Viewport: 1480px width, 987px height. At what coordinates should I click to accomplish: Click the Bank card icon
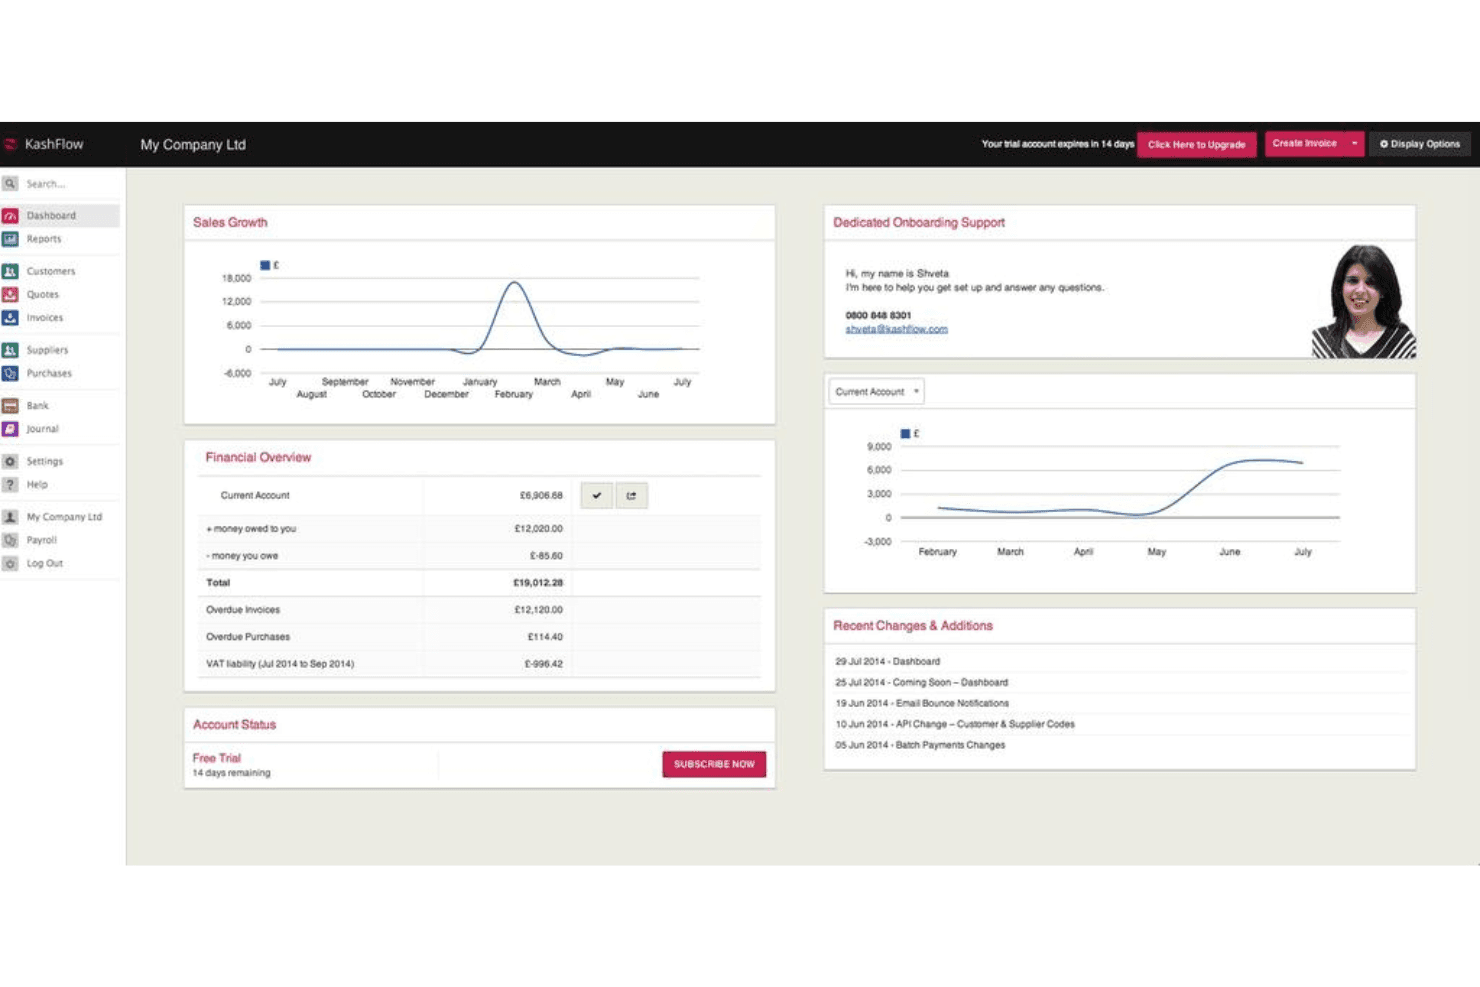coord(10,406)
